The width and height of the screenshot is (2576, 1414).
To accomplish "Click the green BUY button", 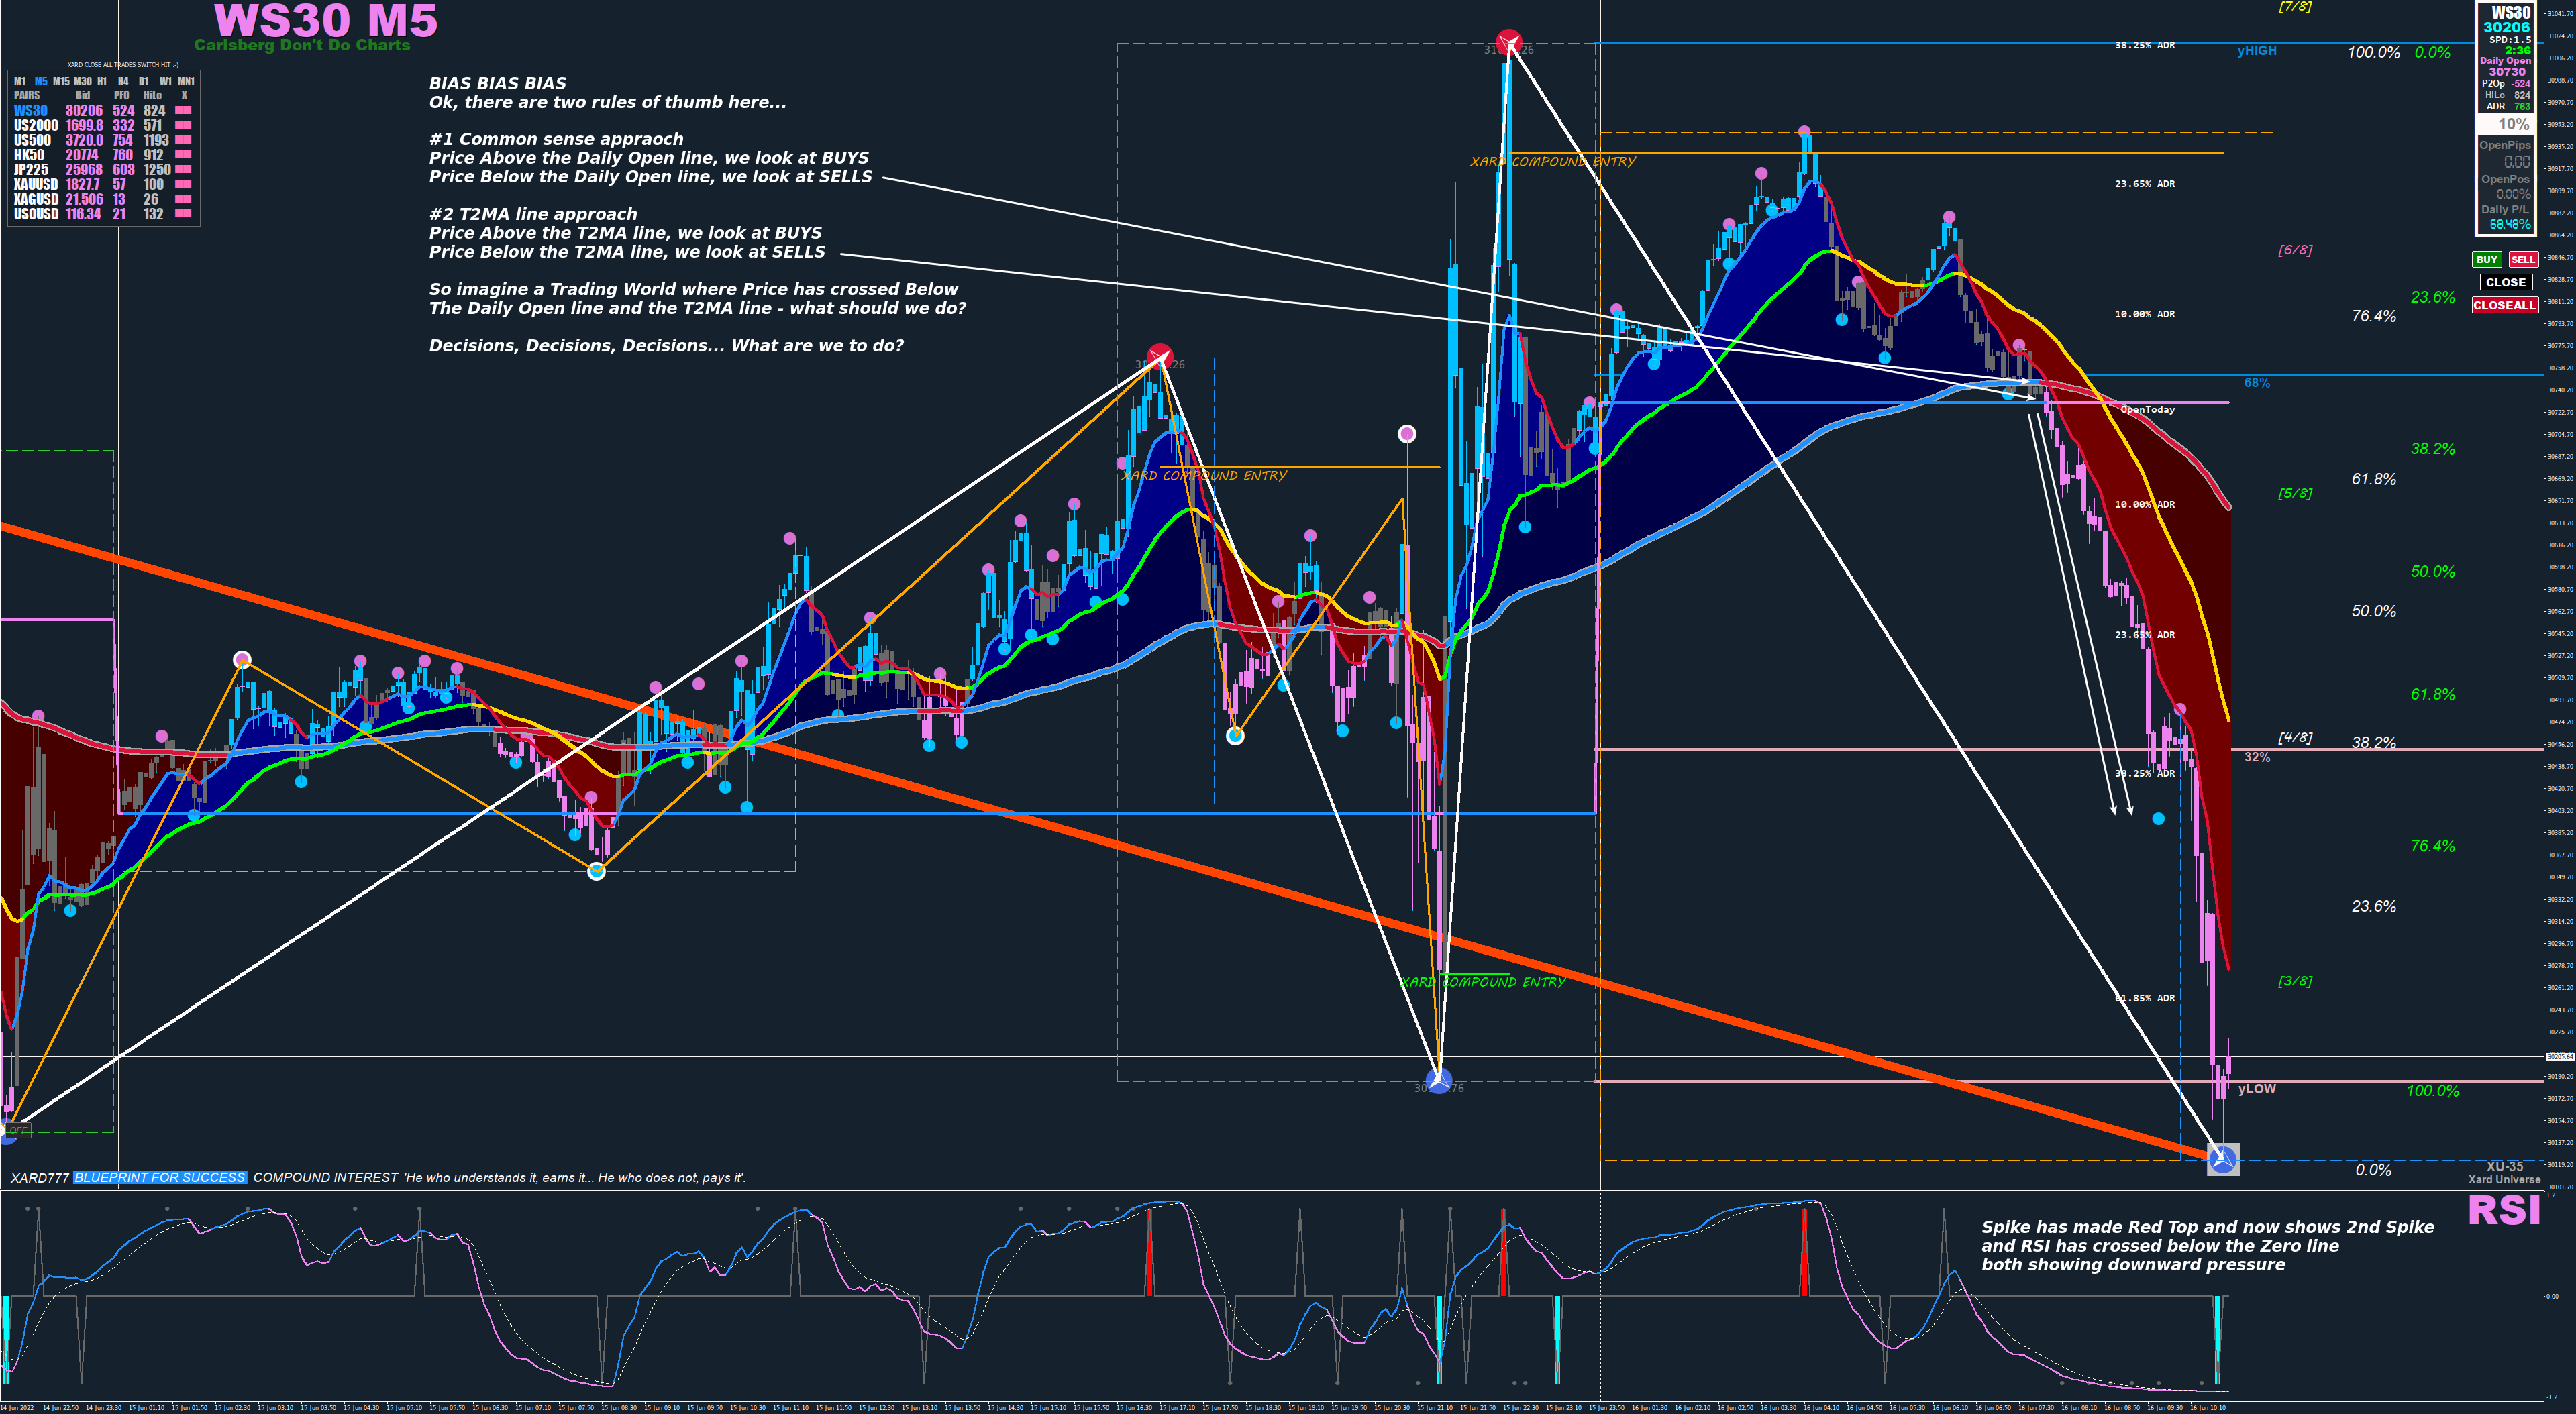I will 2486,259.
